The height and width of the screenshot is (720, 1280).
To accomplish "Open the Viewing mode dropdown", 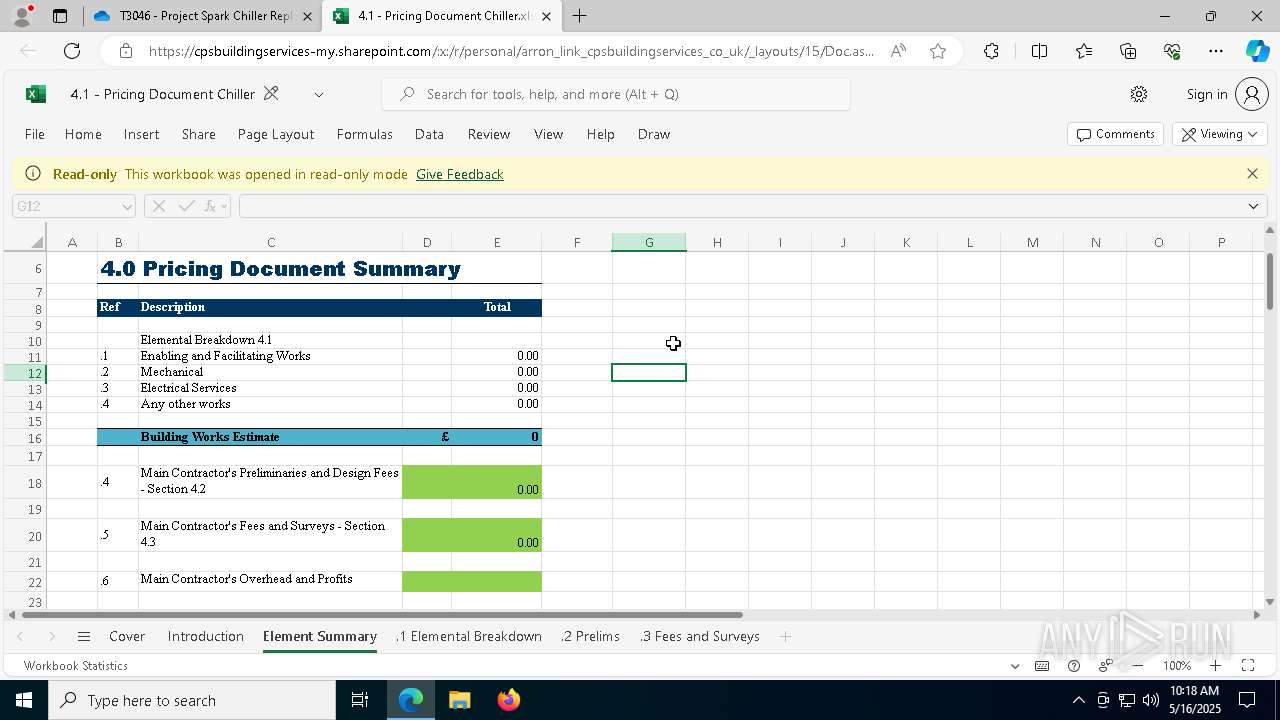I will [1220, 134].
